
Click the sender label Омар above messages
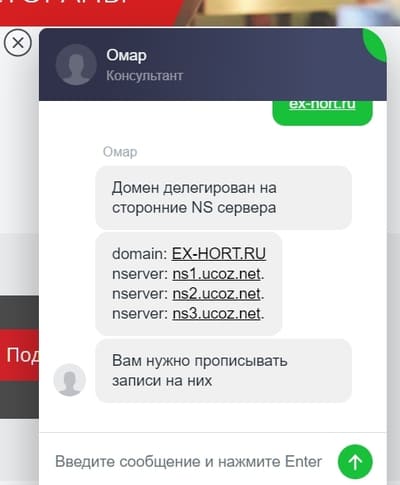click(120, 152)
